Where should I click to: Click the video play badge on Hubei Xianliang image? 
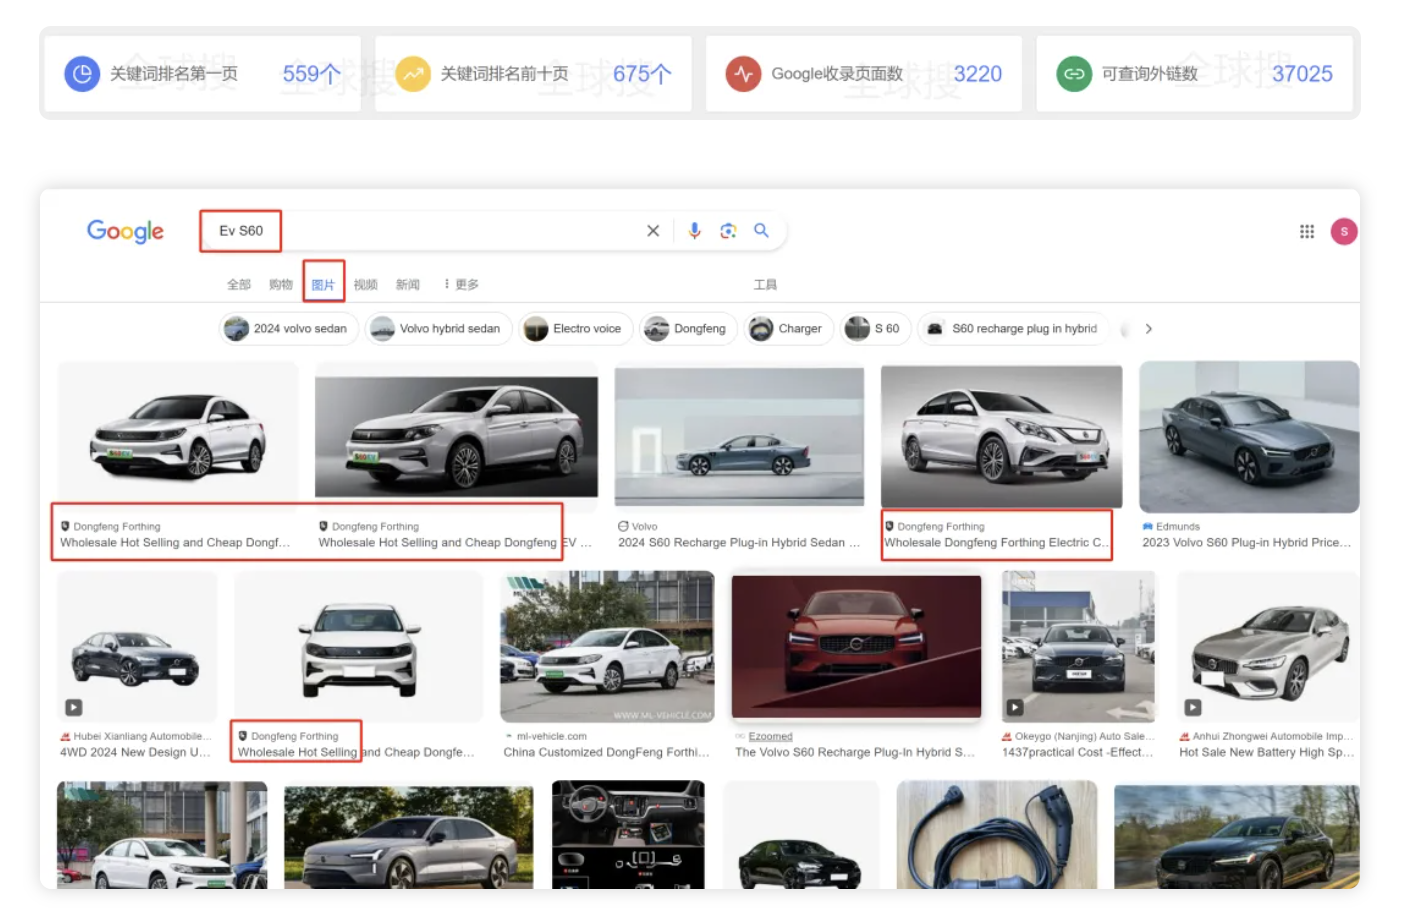pos(74,707)
